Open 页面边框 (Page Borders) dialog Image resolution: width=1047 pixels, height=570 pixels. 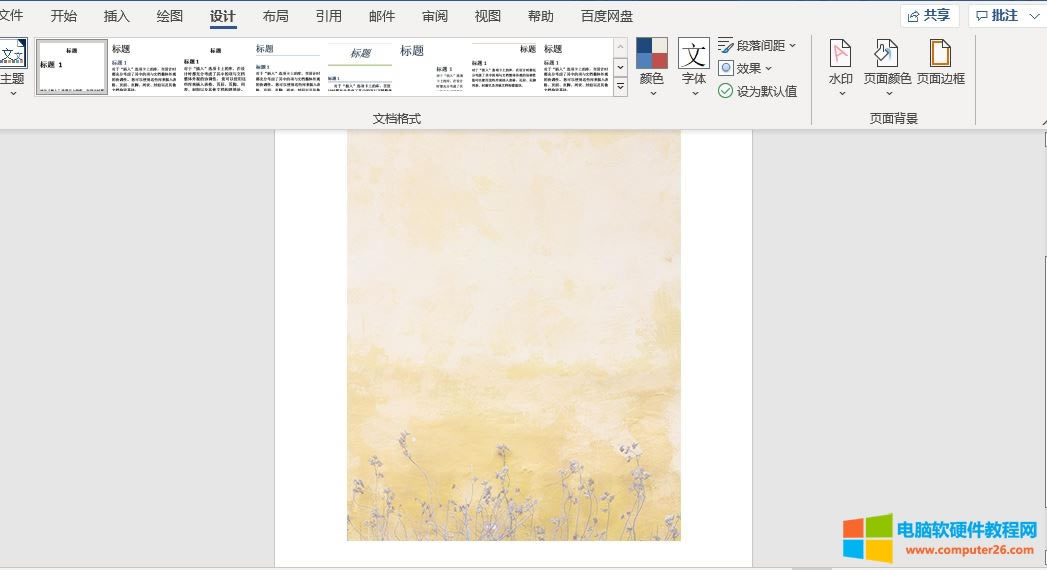click(x=940, y=55)
